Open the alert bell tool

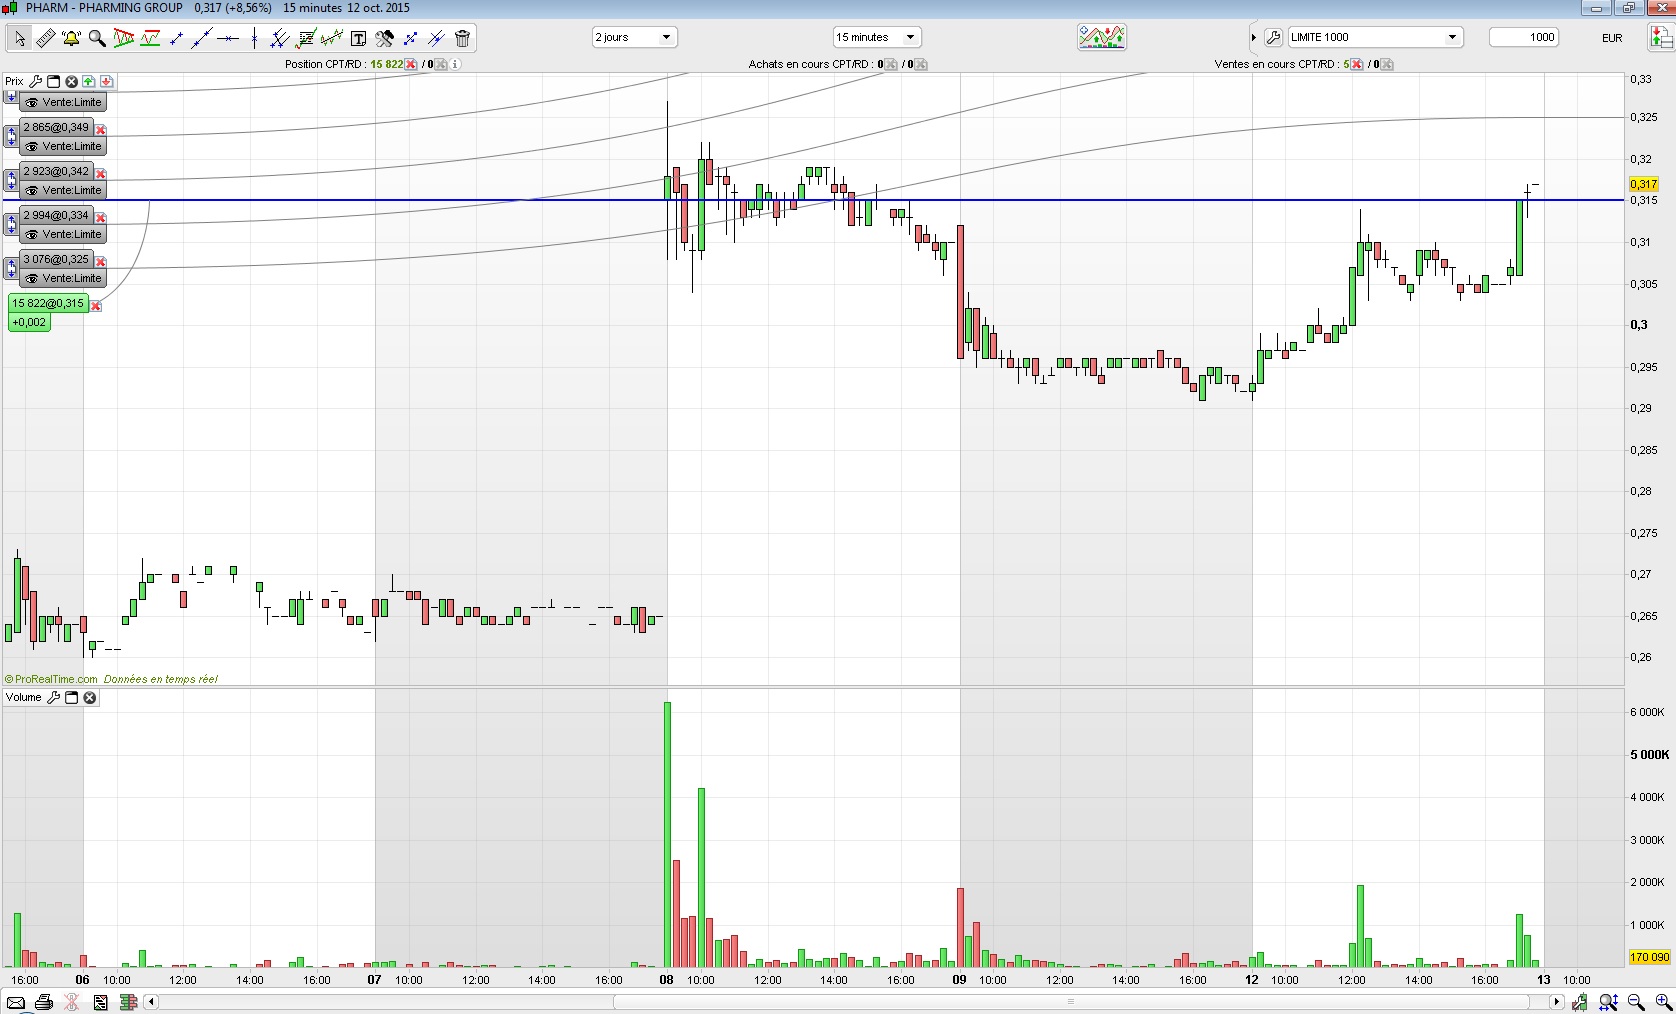click(71, 38)
